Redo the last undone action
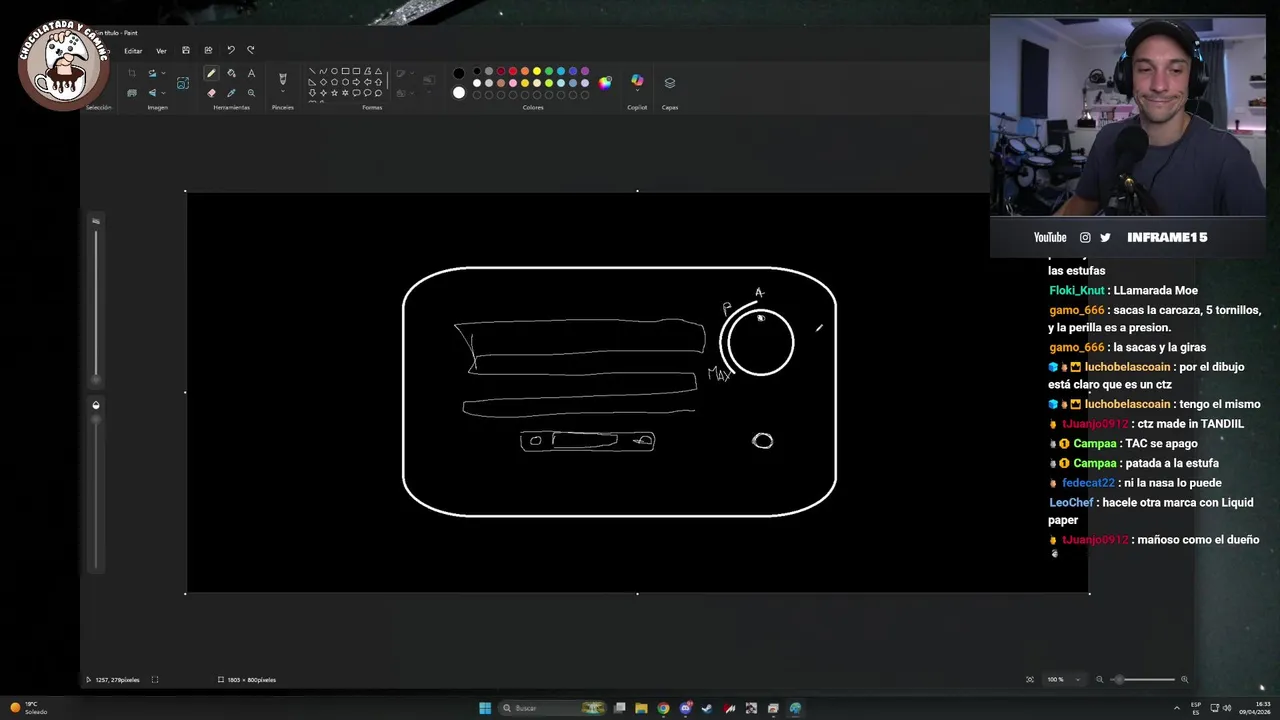This screenshot has height=720, width=1280. coord(250,50)
